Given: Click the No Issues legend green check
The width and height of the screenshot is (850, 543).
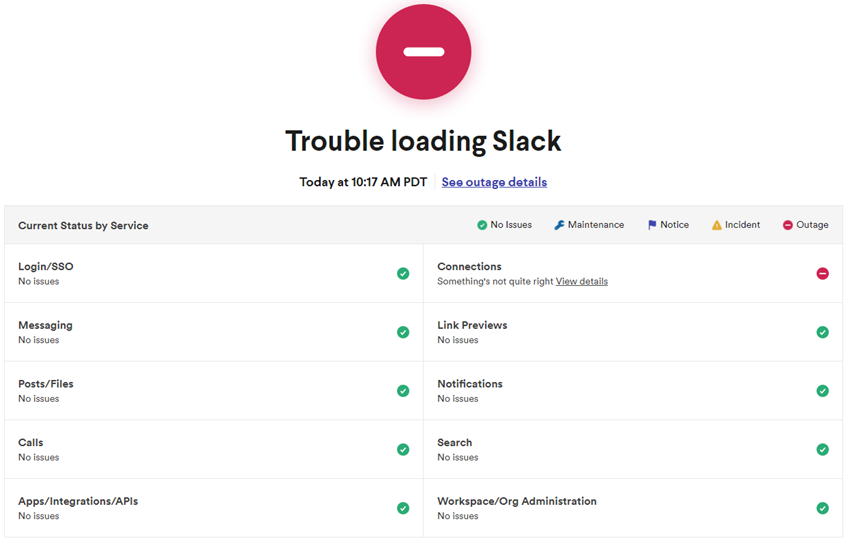Looking at the screenshot, I should pyautogui.click(x=482, y=225).
